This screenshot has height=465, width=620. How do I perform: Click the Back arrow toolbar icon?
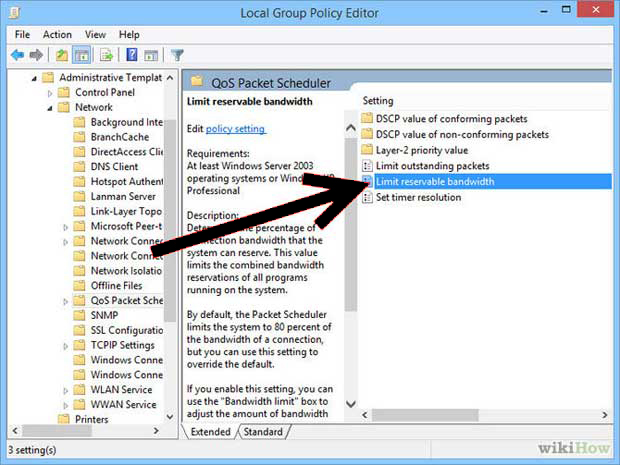(17, 55)
